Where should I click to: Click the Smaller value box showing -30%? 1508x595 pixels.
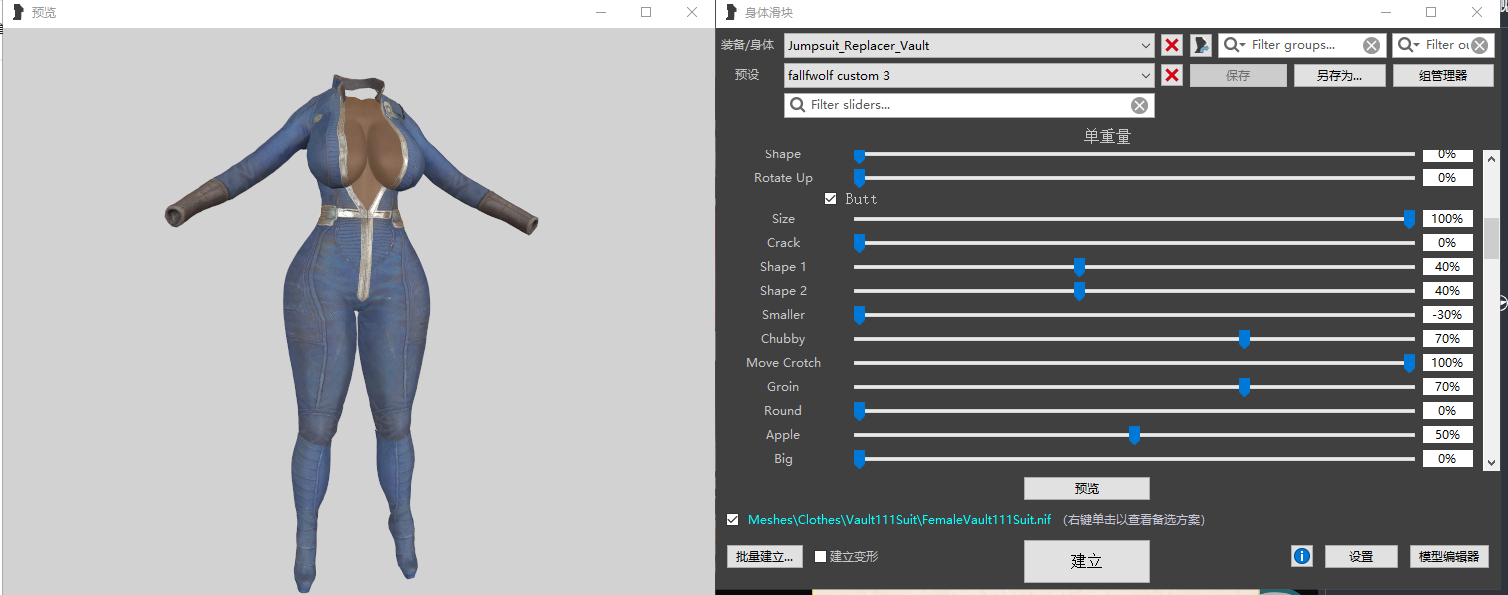(1447, 314)
